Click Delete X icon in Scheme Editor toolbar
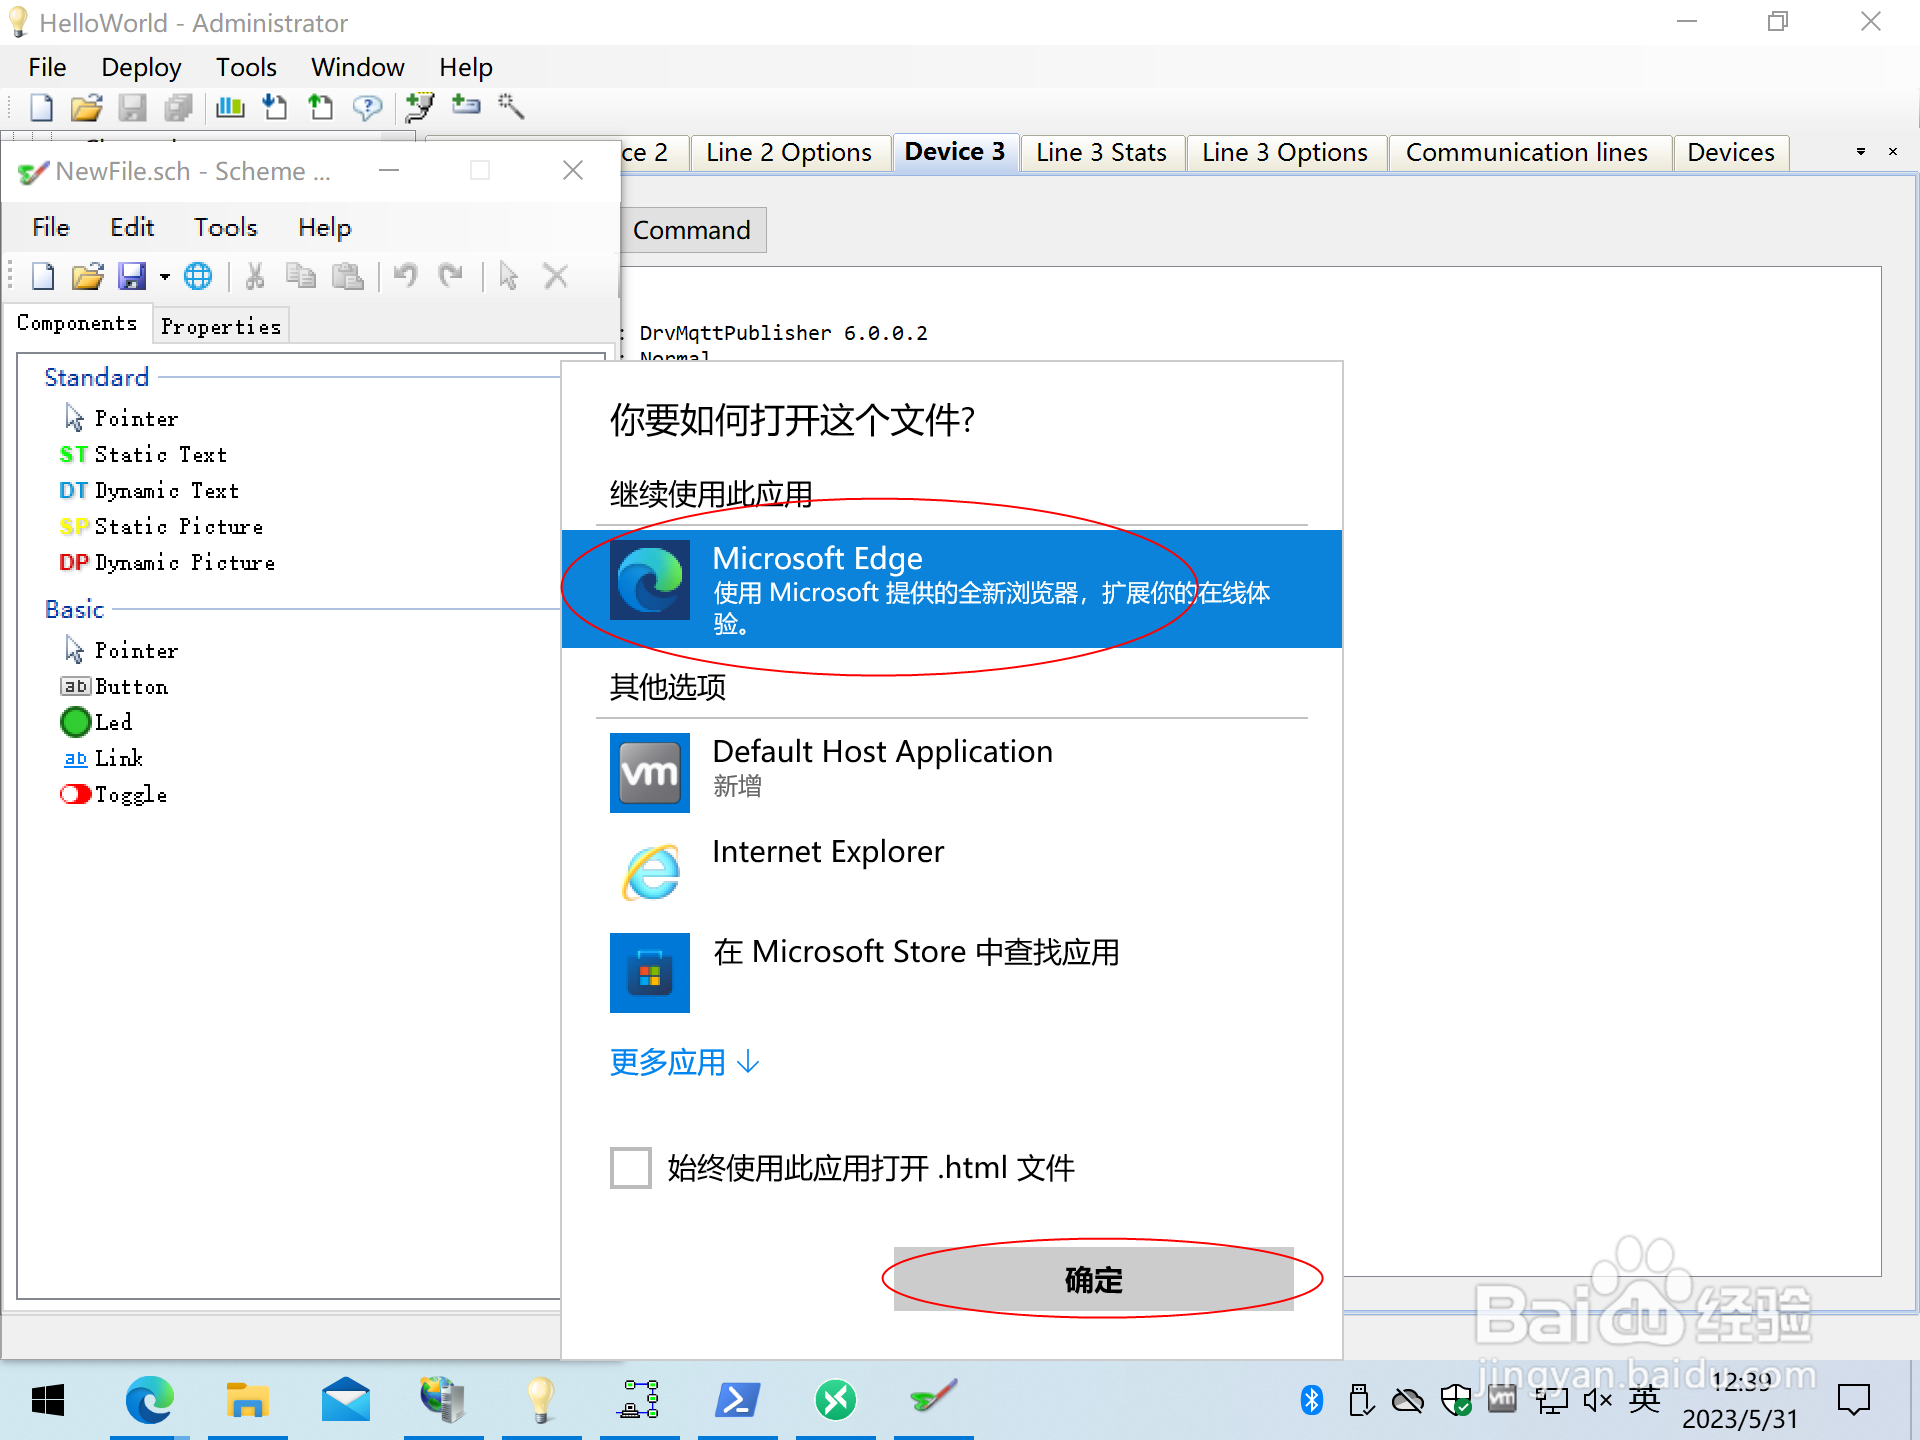This screenshot has width=1920, height=1440. click(x=555, y=276)
